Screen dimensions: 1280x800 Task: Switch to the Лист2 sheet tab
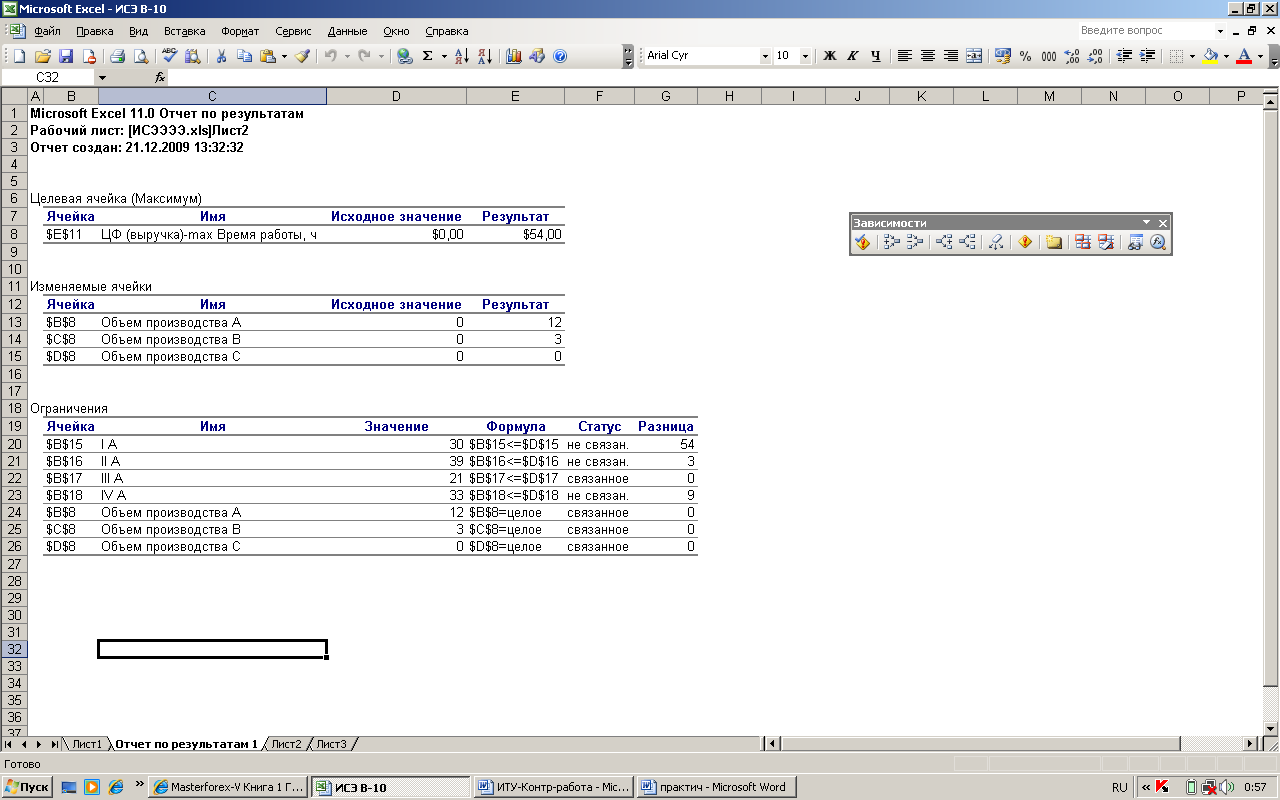(x=286, y=744)
